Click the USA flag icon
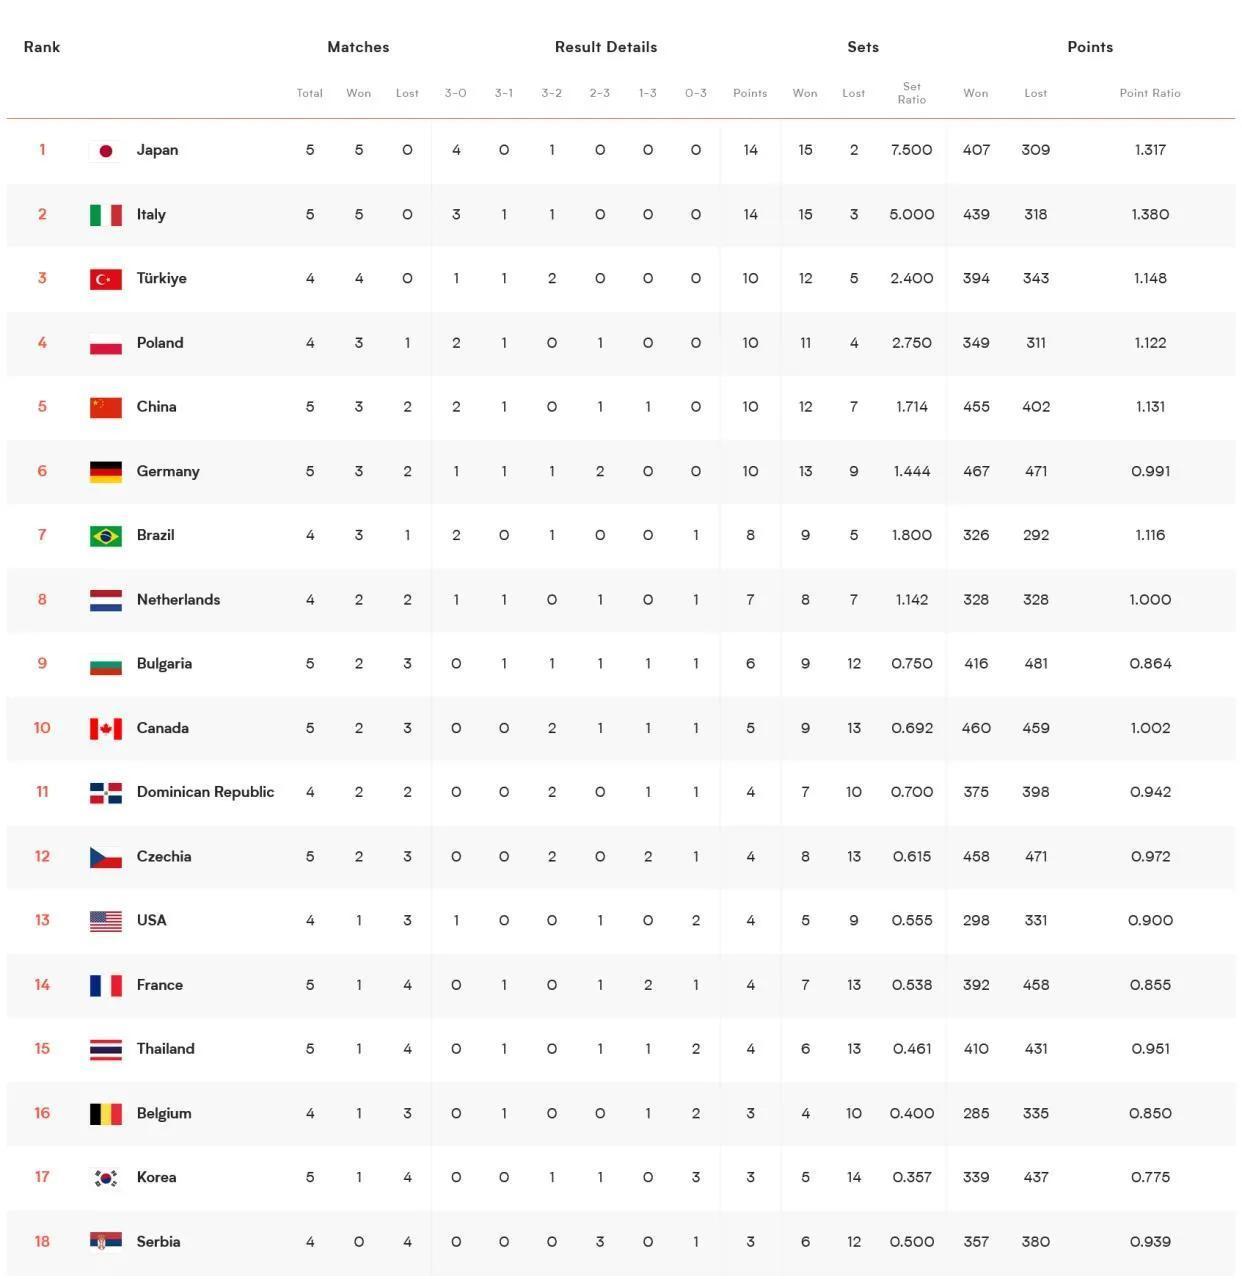This screenshot has width=1242, height=1282. click(106, 921)
